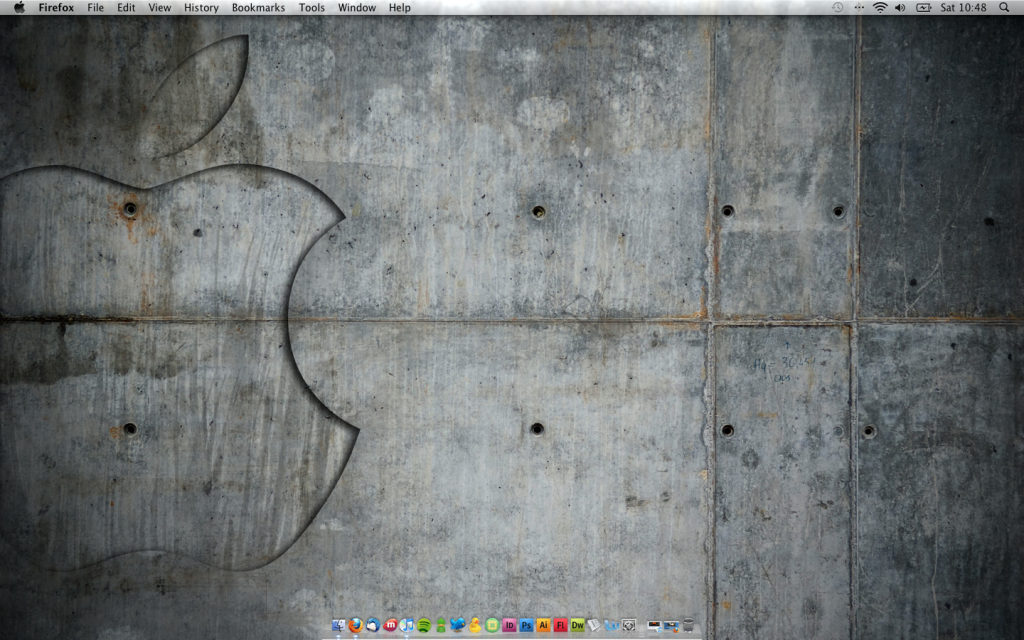Viewport: 1024px width, 640px height.
Task: Click the Finder icon in dock
Action: coord(339,626)
